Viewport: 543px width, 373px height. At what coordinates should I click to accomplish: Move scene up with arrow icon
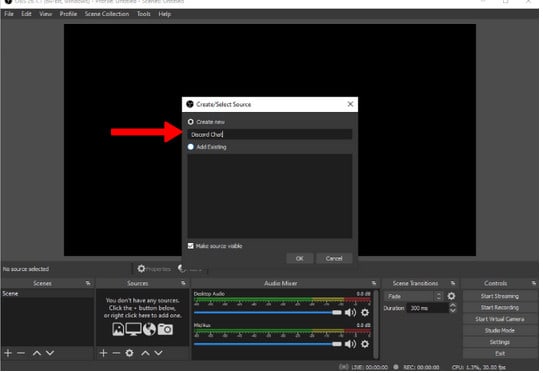[x=37, y=354]
